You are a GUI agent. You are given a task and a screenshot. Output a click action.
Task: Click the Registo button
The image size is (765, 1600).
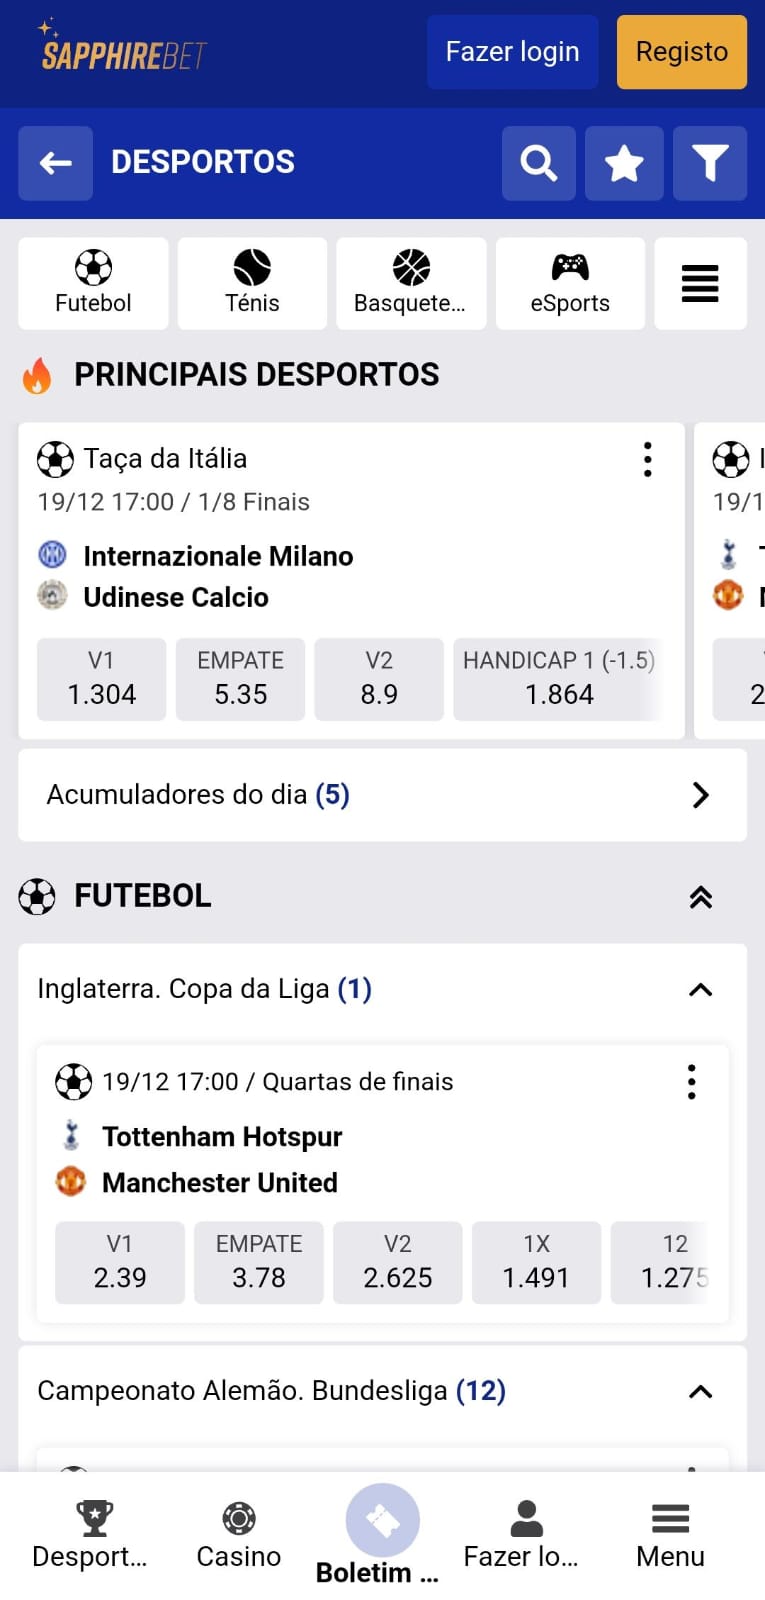pyautogui.click(x=681, y=52)
